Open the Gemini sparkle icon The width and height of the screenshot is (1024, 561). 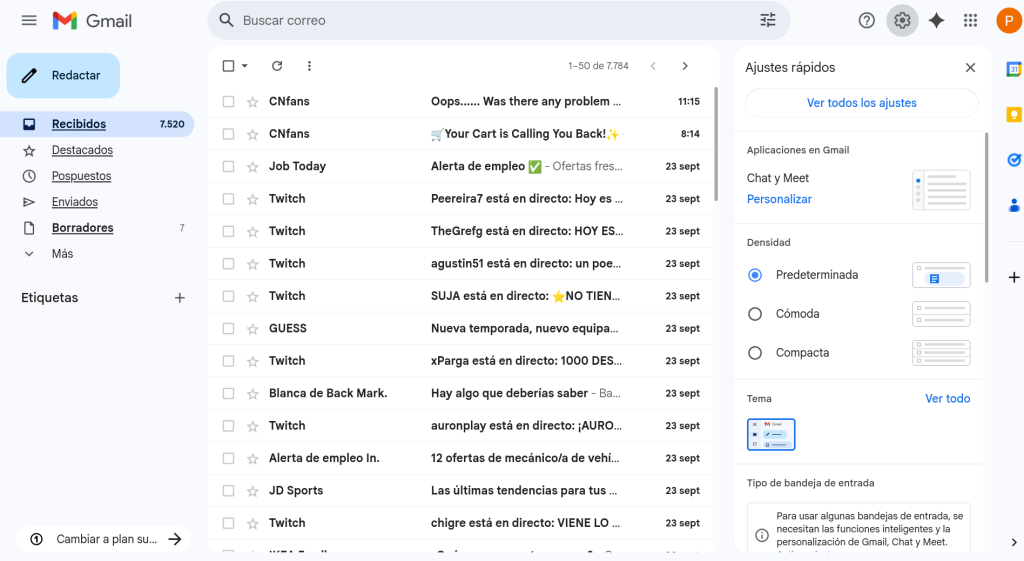click(x=936, y=20)
